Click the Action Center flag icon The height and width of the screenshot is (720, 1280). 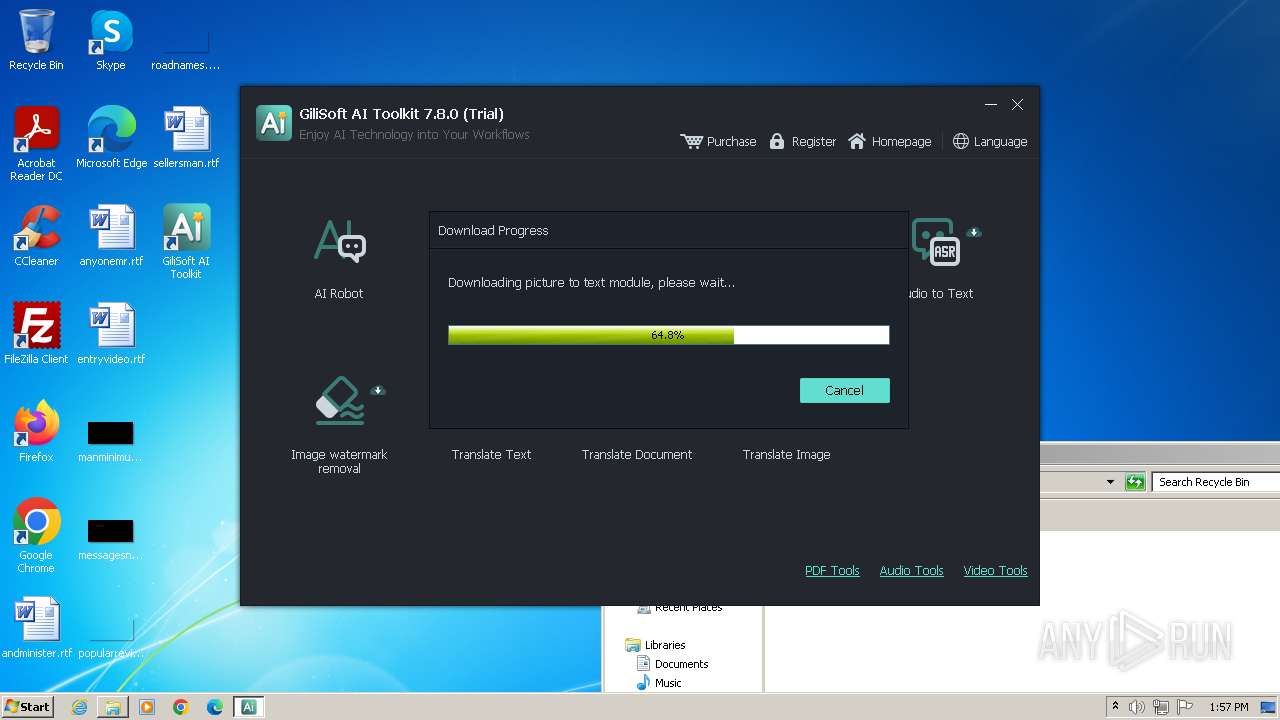(1185, 707)
